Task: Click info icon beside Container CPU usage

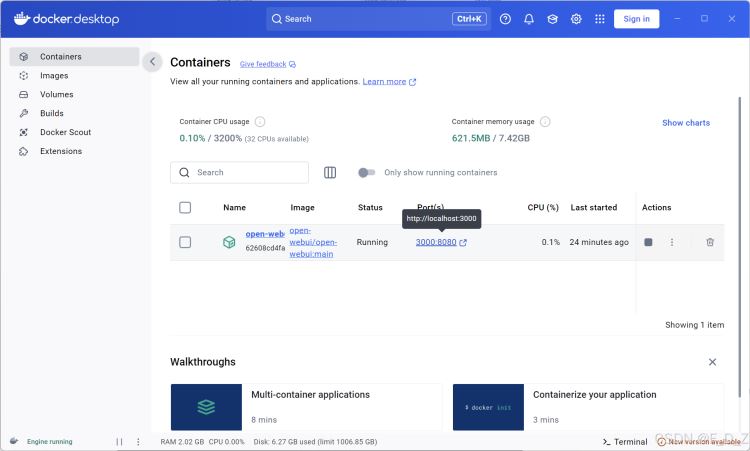Action: point(260,121)
